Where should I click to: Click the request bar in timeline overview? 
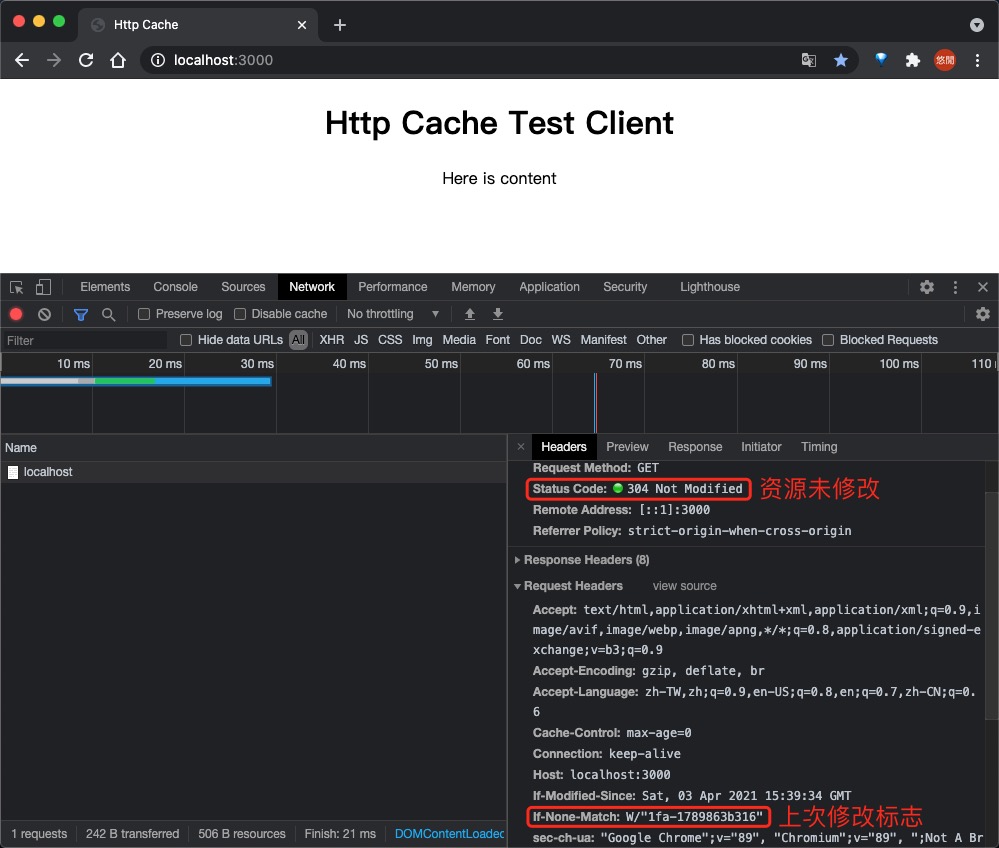[136, 381]
